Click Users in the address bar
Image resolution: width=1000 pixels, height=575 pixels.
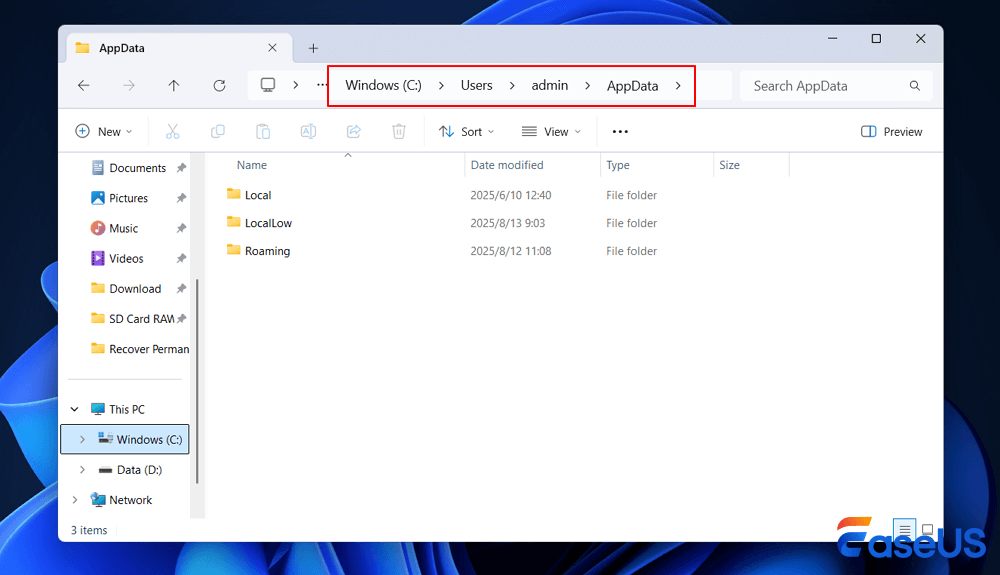[476, 85]
